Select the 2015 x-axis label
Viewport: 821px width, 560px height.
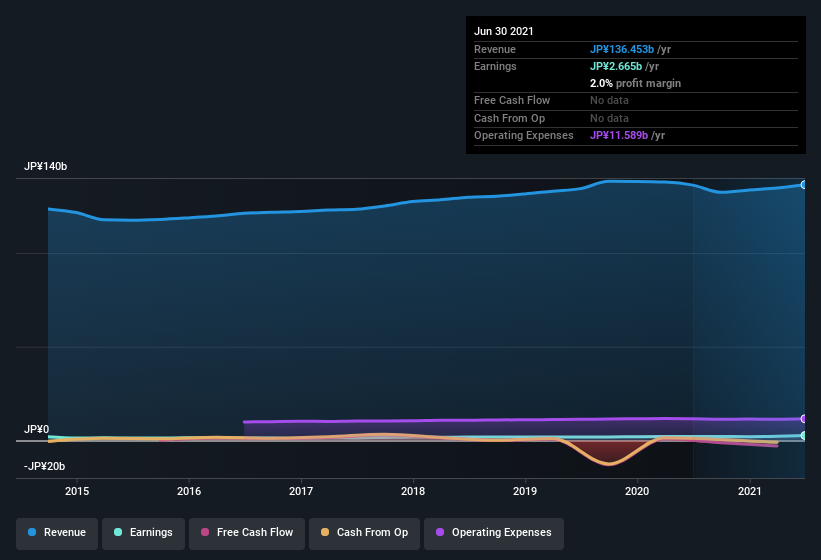coord(77,491)
